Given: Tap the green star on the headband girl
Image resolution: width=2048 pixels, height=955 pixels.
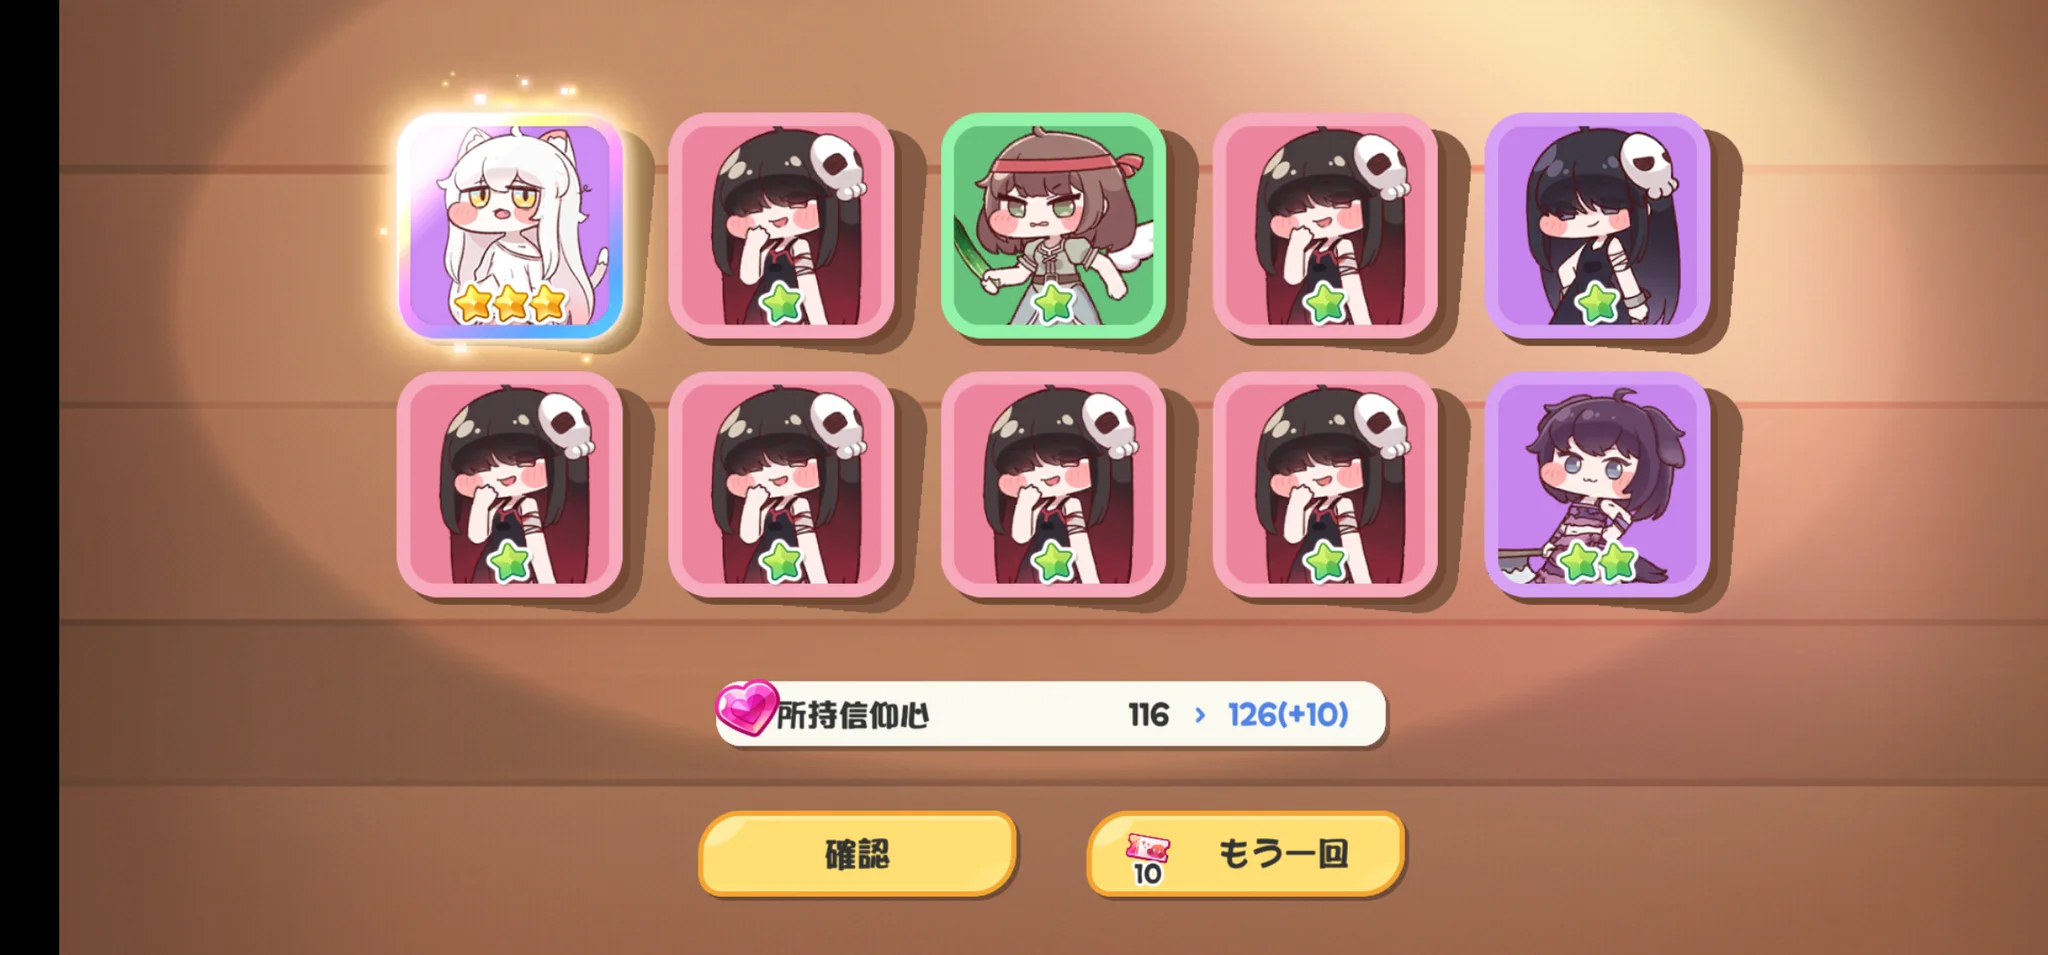Looking at the screenshot, I should click(1053, 303).
